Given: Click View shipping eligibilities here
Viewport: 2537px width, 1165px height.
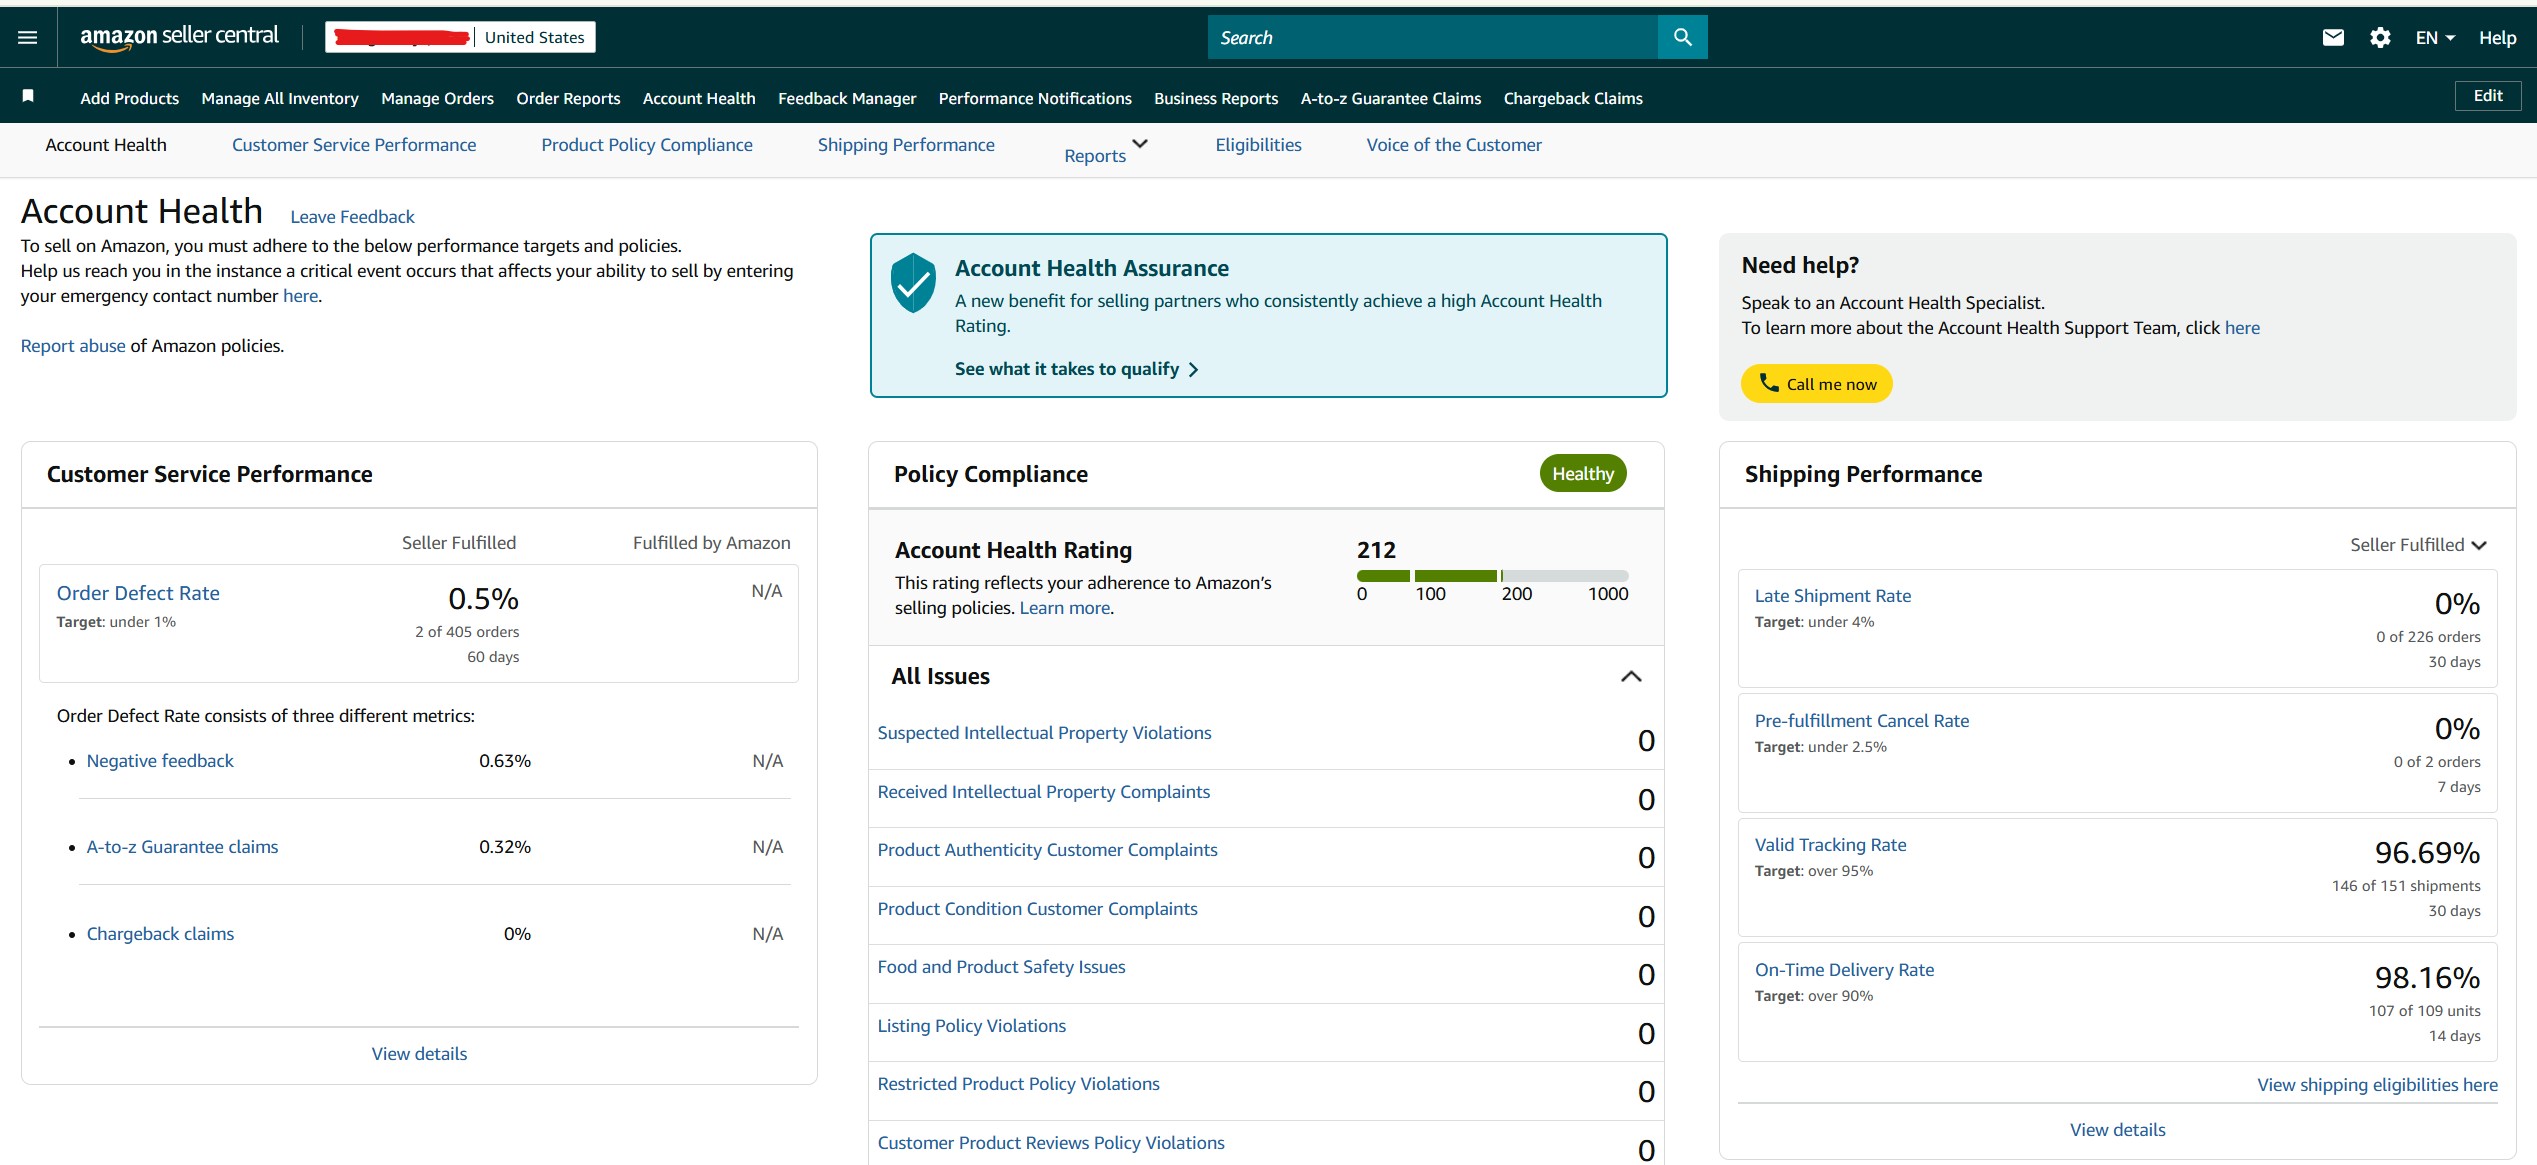Looking at the screenshot, I should tap(2377, 1085).
